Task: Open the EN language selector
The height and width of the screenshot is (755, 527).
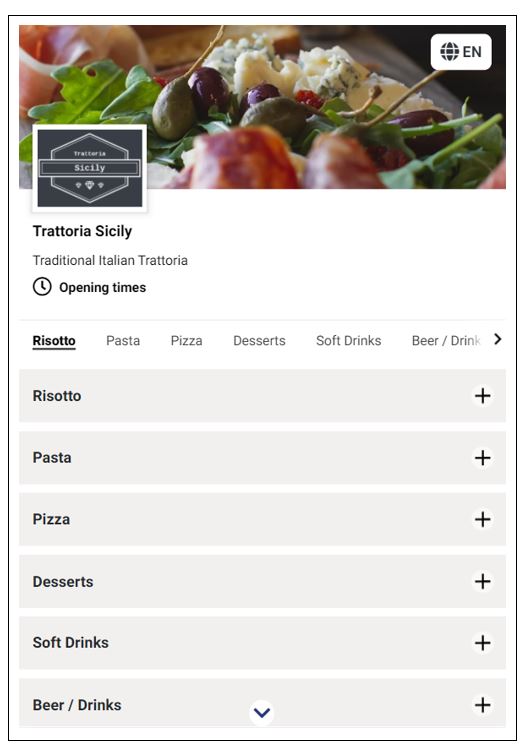Action: (x=461, y=52)
